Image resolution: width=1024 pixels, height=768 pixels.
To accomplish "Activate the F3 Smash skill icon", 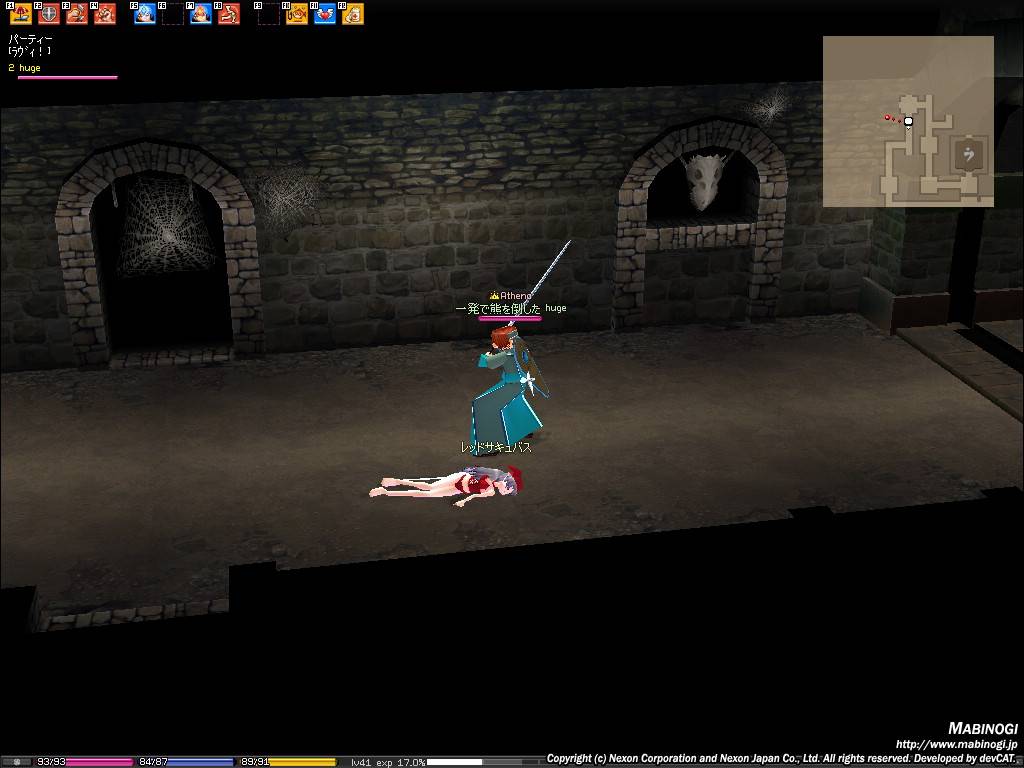I will pos(76,14).
